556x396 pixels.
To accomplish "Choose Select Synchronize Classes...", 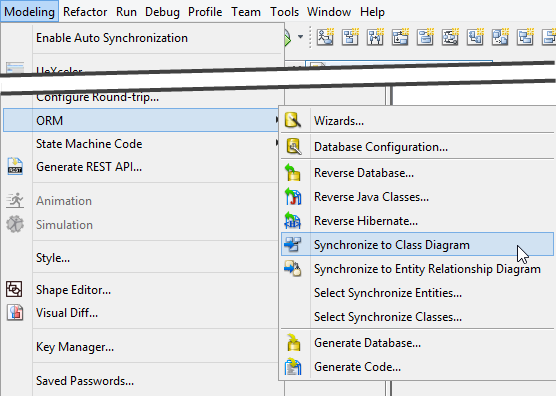I will [388, 317].
